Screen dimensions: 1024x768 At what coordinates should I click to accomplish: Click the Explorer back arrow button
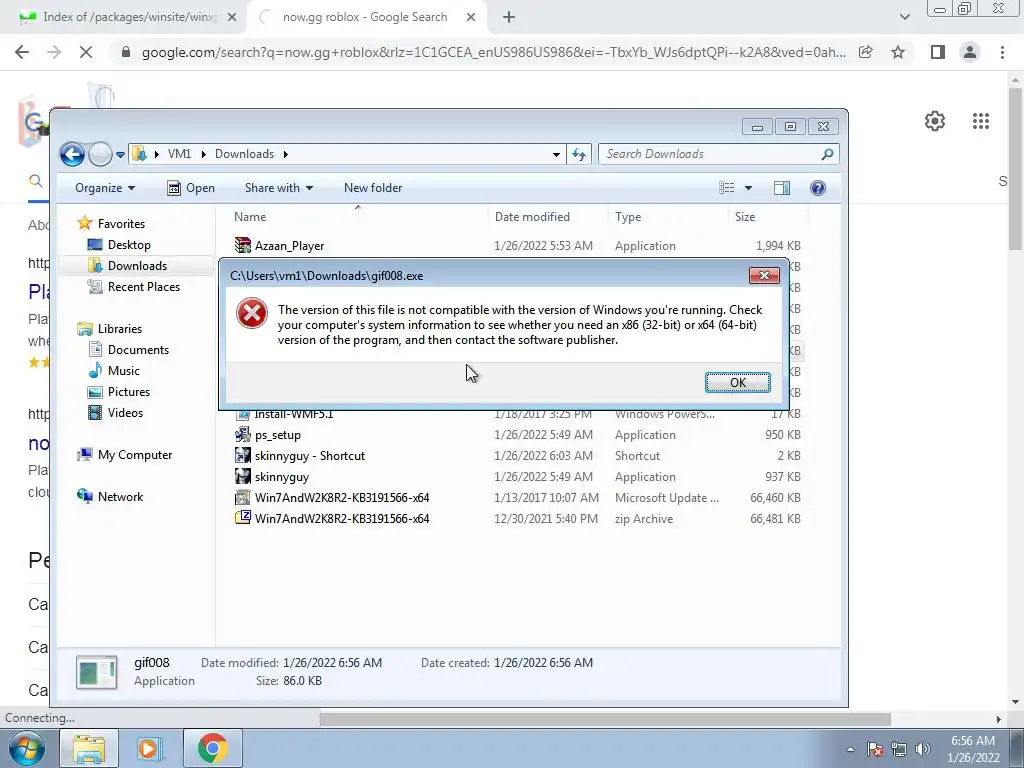pyautogui.click(x=72, y=154)
